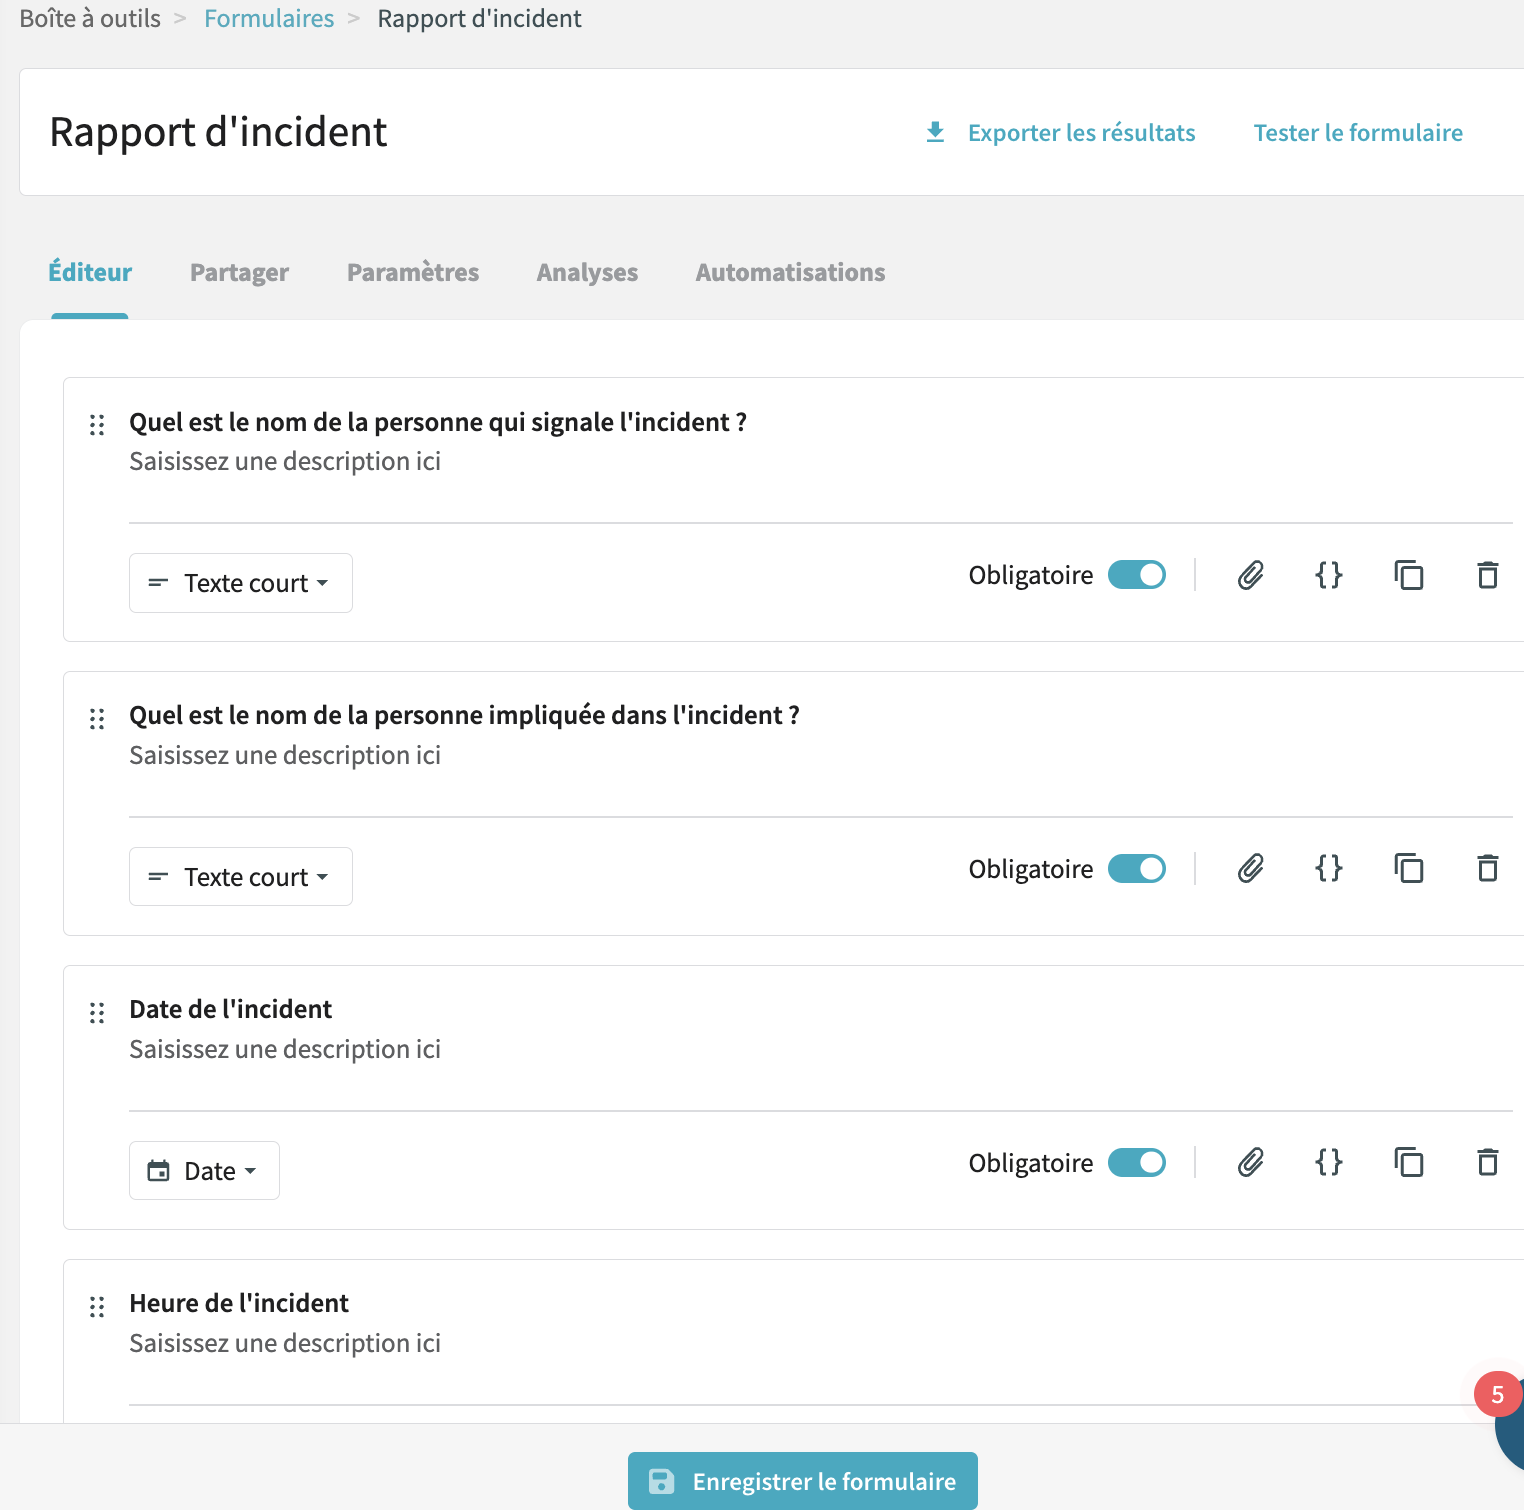
Task: Duplicate the involved person name question
Action: (x=1409, y=868)
